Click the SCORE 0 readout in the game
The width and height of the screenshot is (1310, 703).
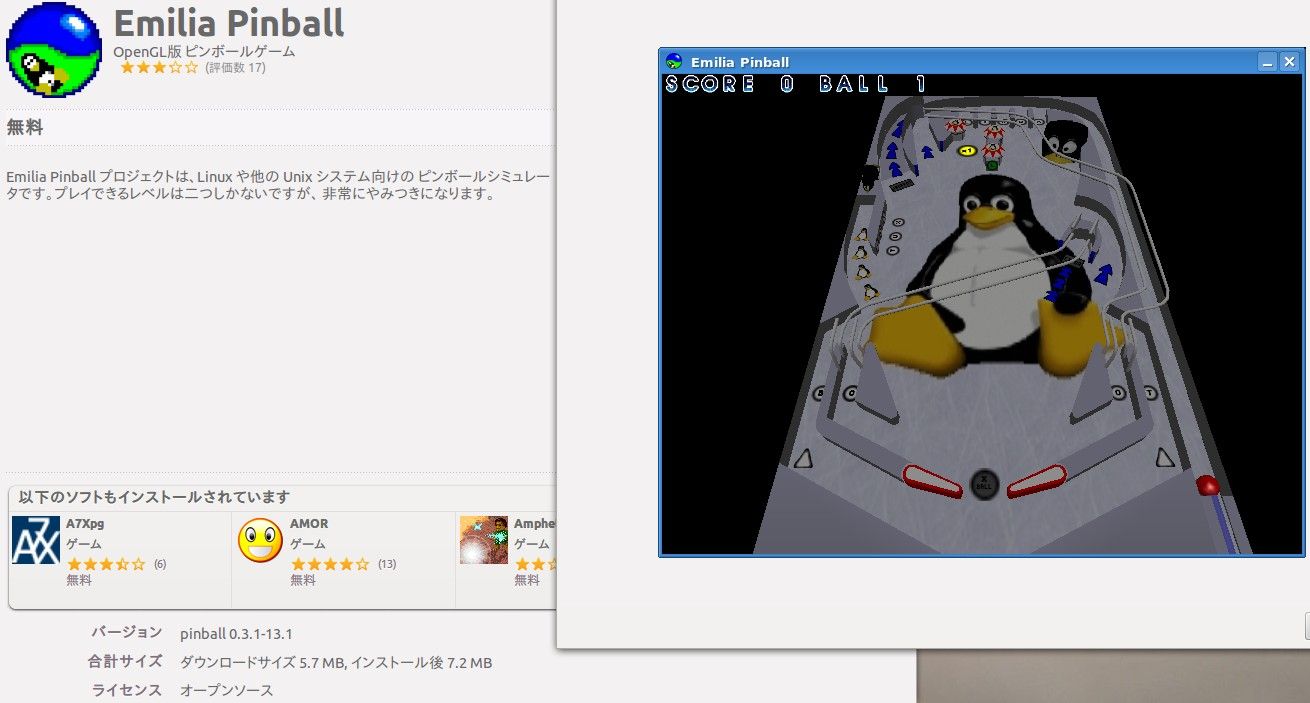point(730,84)
